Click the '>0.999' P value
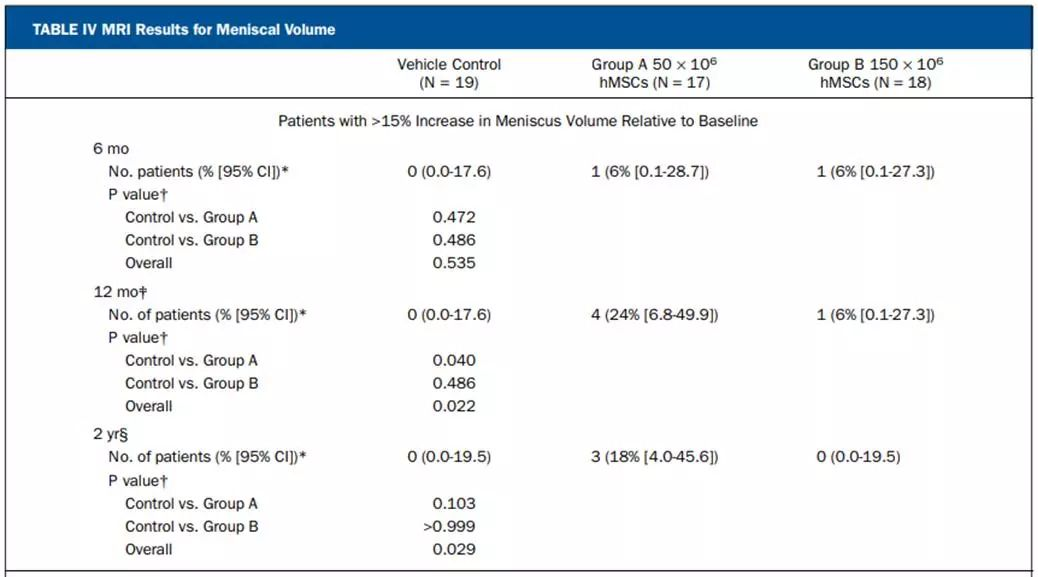 coord(450,526)
